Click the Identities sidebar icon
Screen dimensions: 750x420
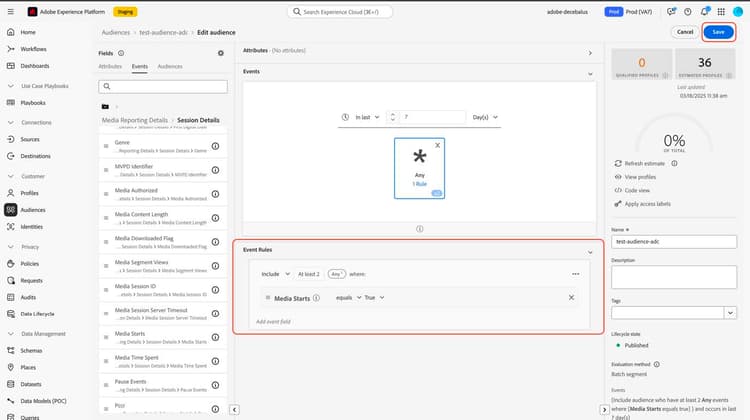(x=11, y=227)
